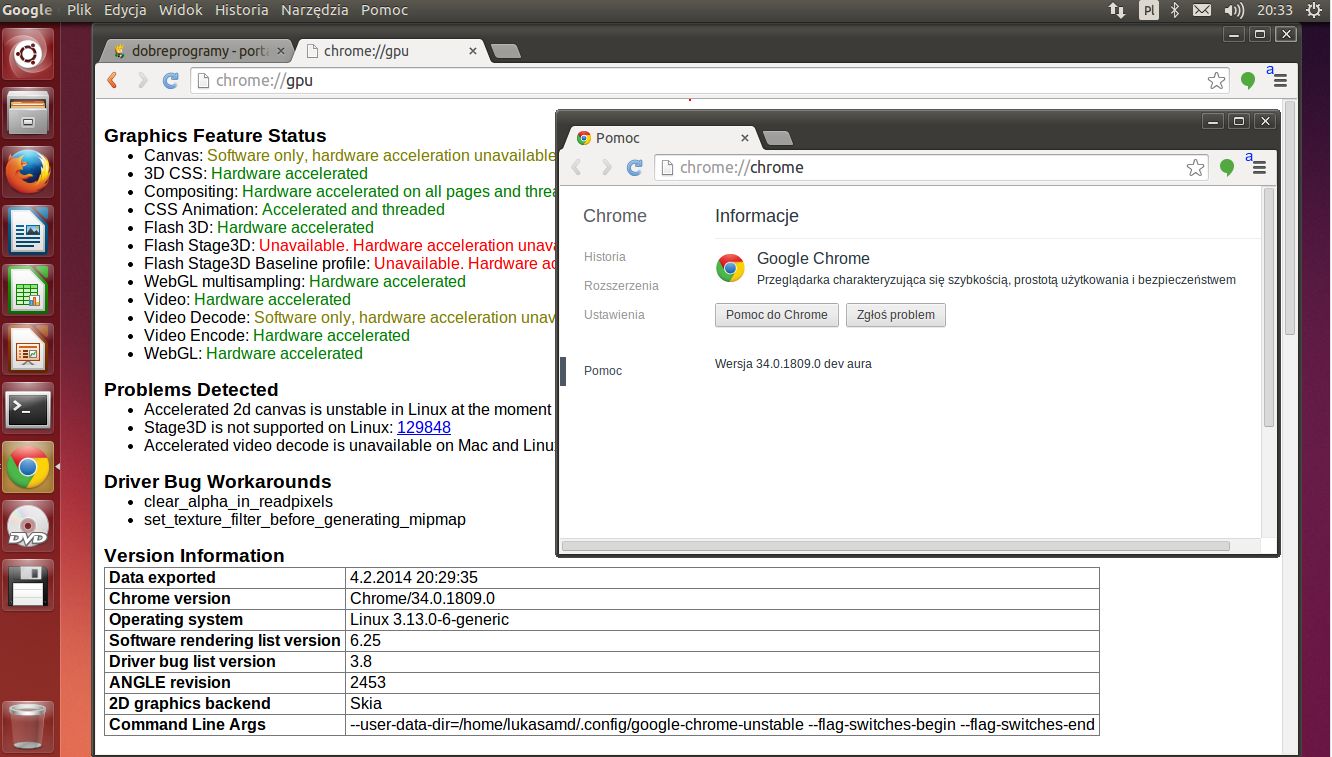Click back arrow in the chrome://gpu window
The height and width of the screenshot is (757, 1332).
[112, 80]
